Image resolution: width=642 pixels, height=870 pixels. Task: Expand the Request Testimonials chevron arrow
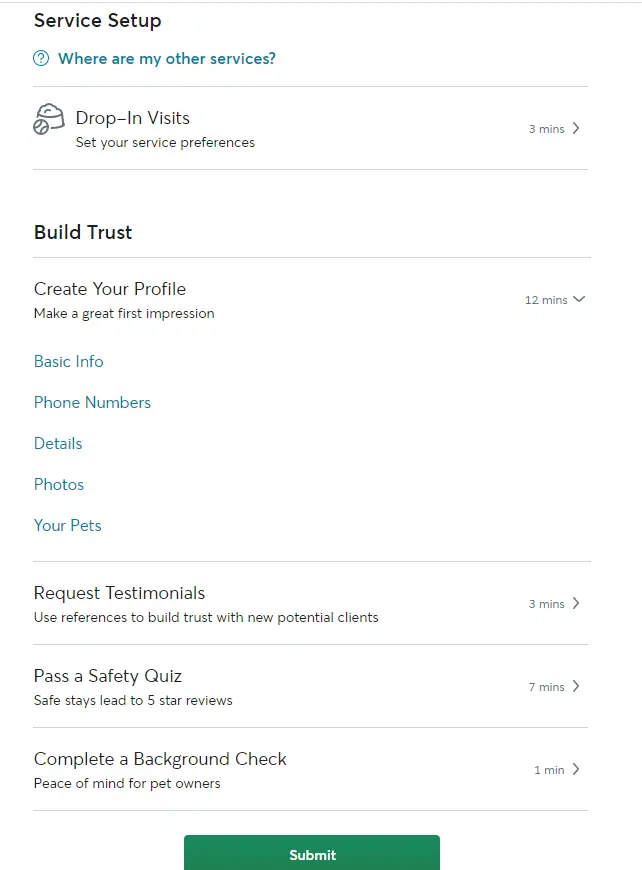(x=576, y=603)
